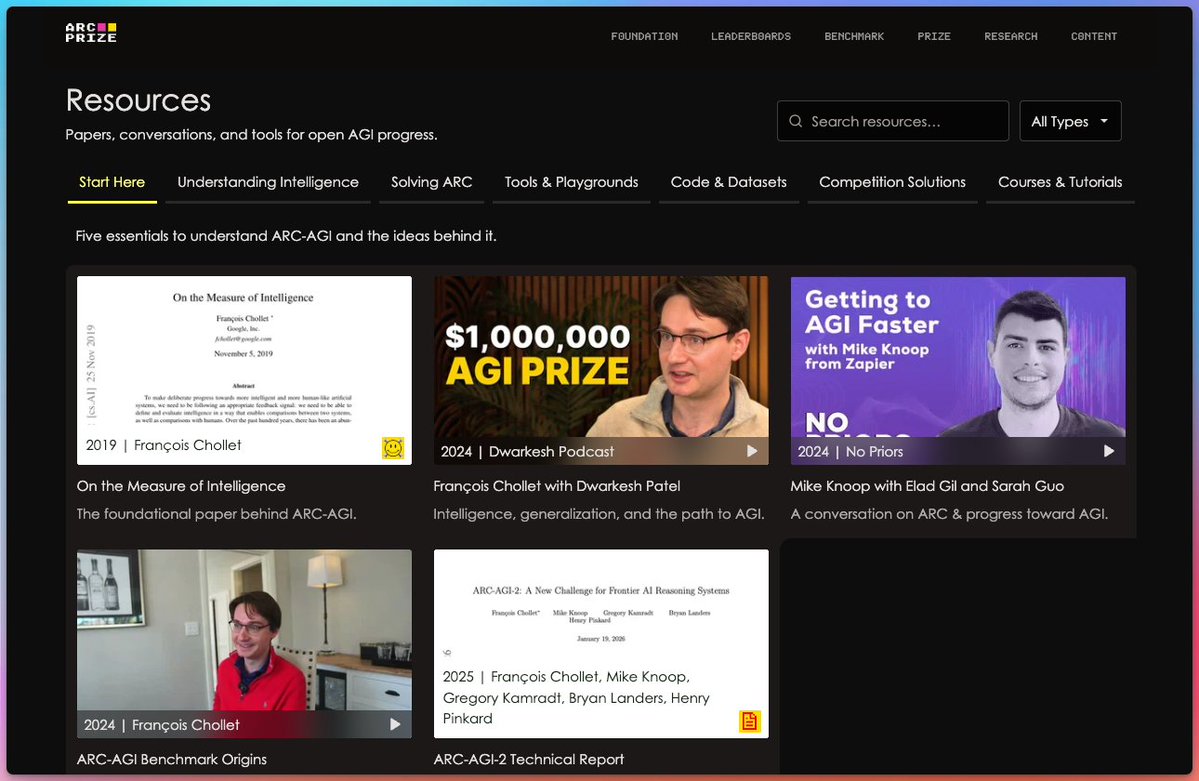
Task: Switch to Courses & Tutorials tab
Action: (1060, 182)
